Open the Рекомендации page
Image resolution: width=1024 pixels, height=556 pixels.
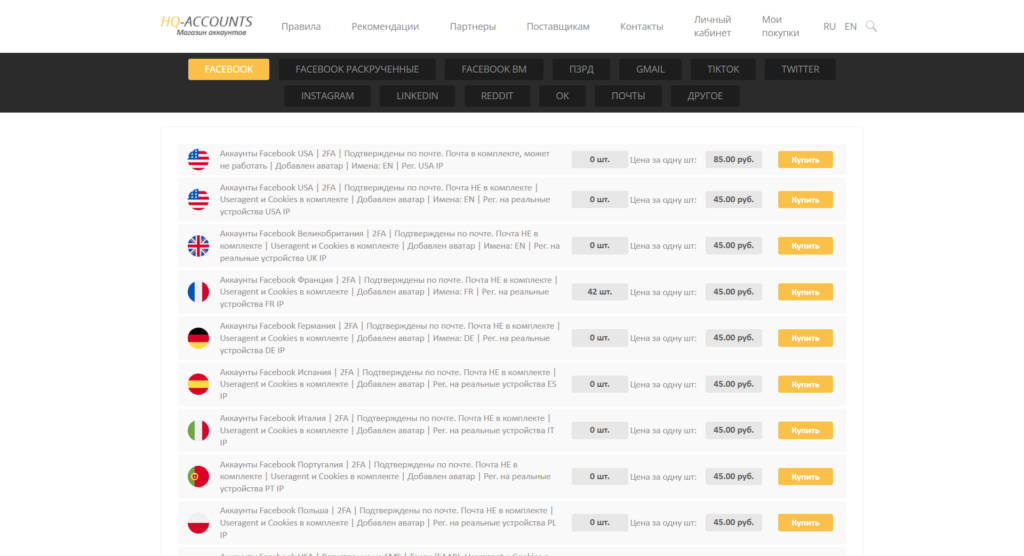385,26
